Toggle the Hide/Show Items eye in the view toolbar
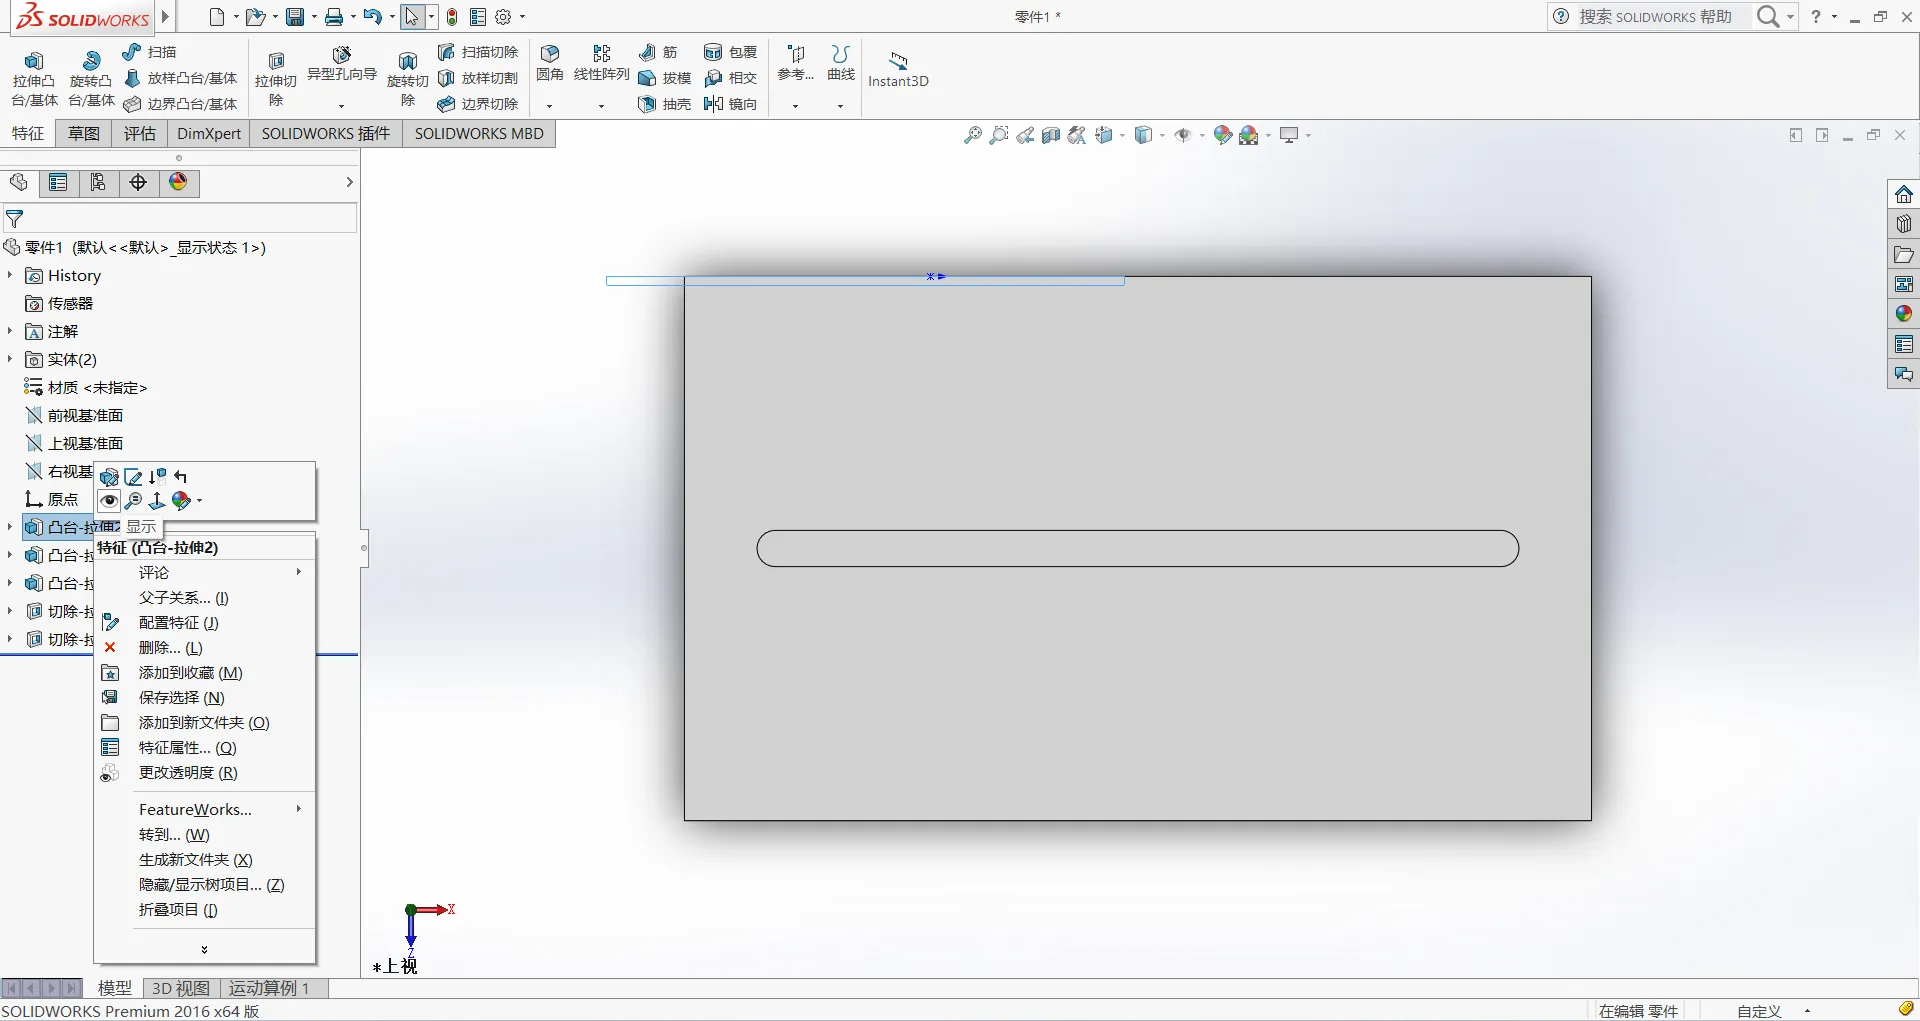 [x=1183, y=135]
